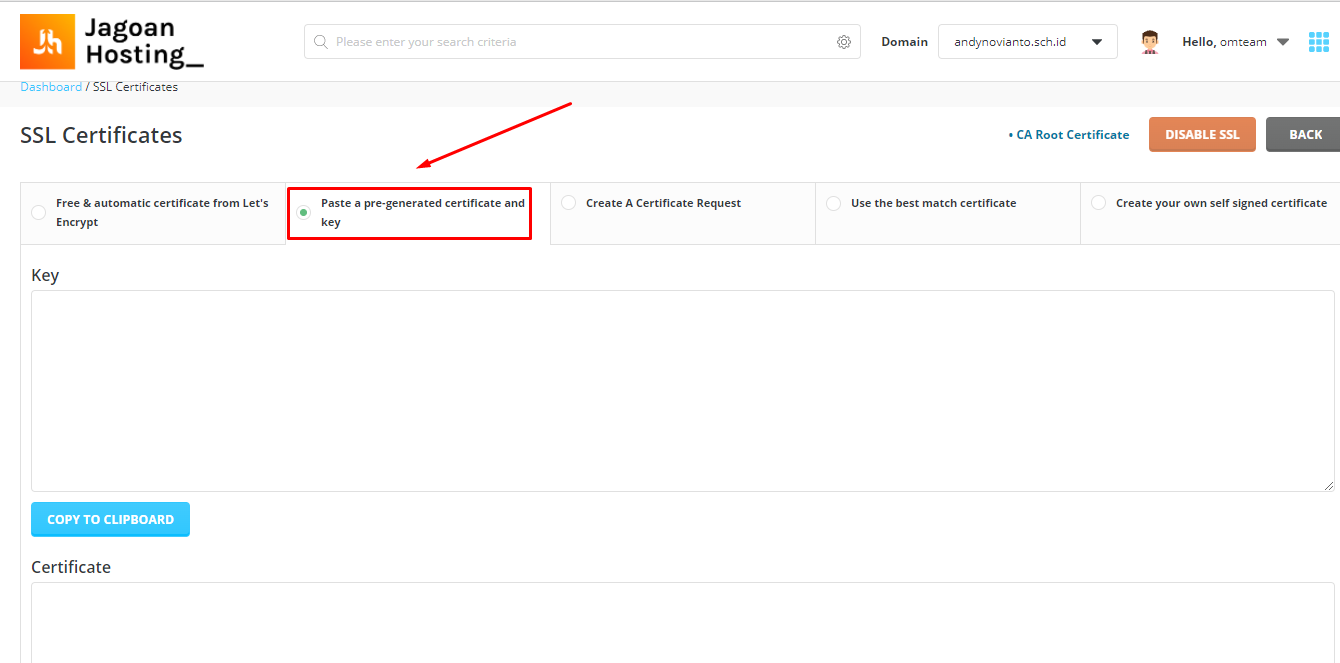This screenshot has height=663, width=1340.
Task: Click inside the Certificate text area
Action: coord(670,625)
